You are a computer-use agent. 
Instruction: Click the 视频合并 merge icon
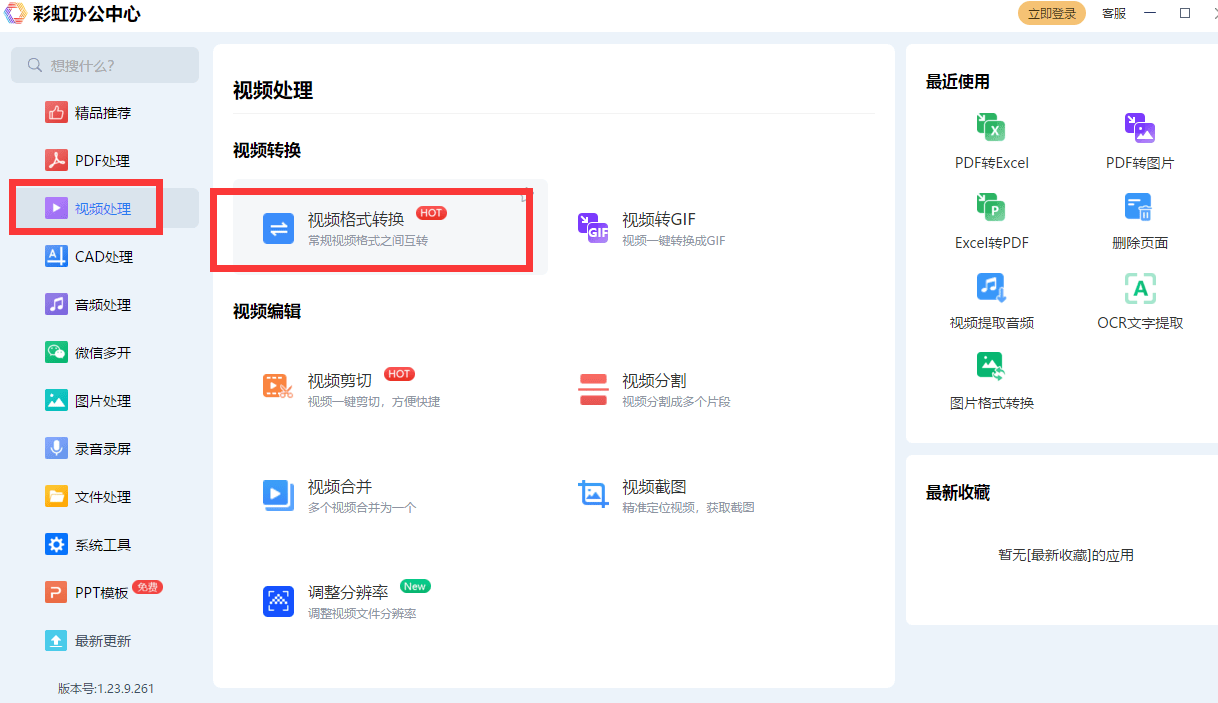pyautogui.click(x=278, y=495)
